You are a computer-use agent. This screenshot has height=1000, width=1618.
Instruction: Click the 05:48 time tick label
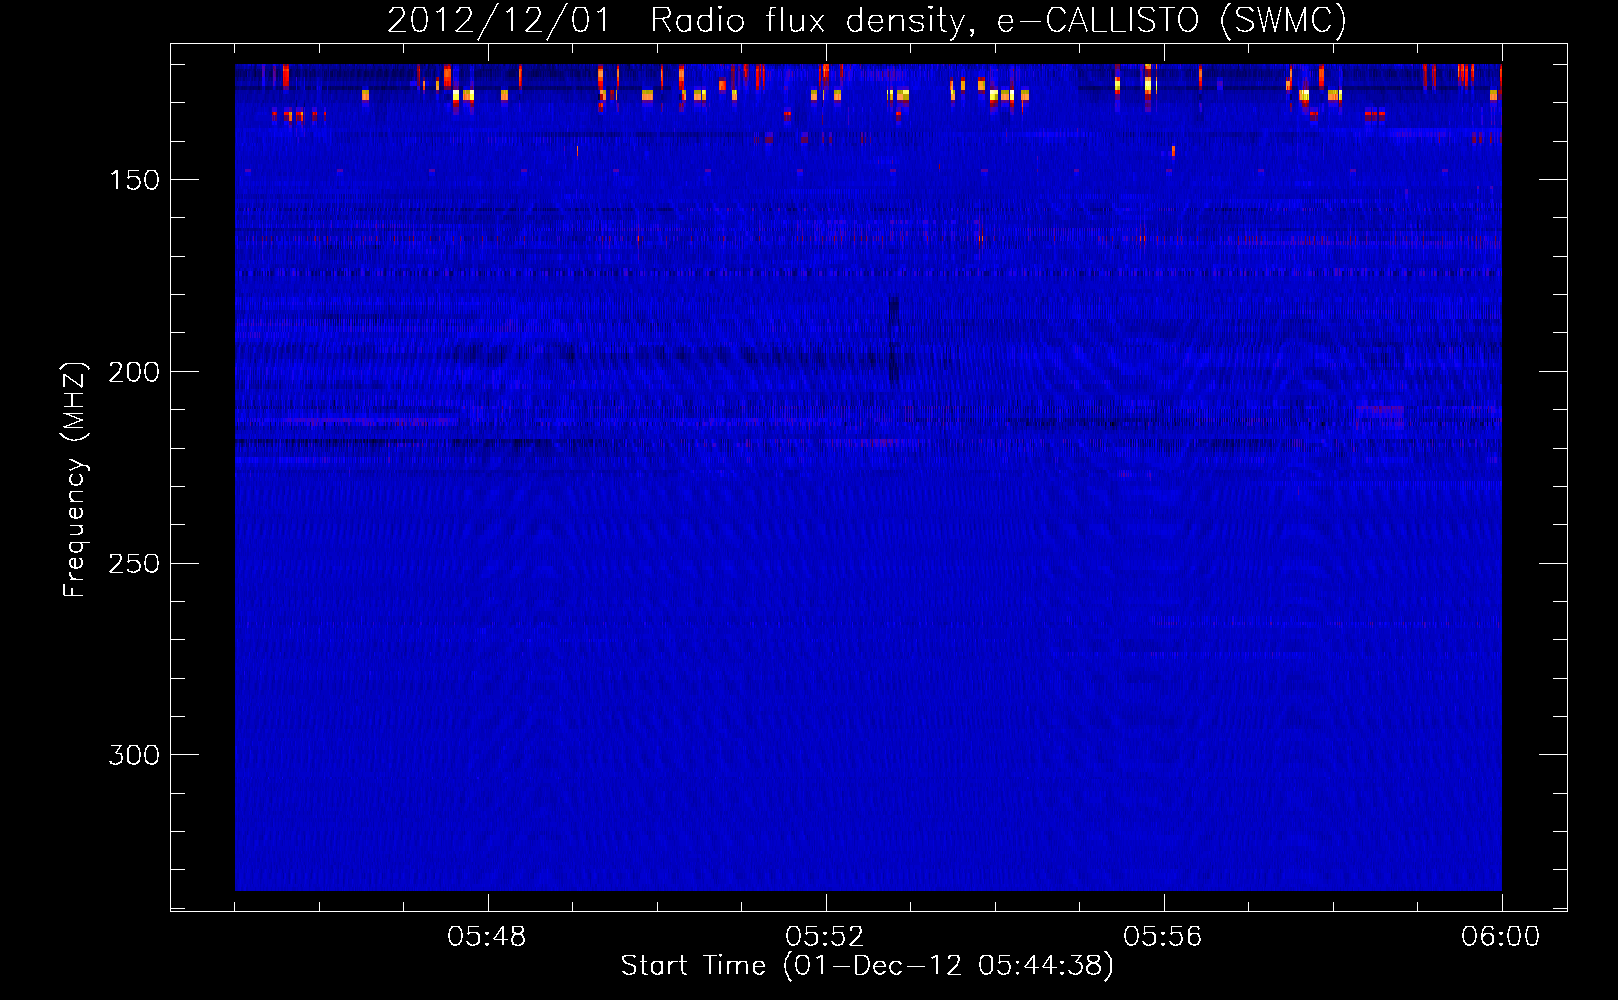click(x=487, y=937)
